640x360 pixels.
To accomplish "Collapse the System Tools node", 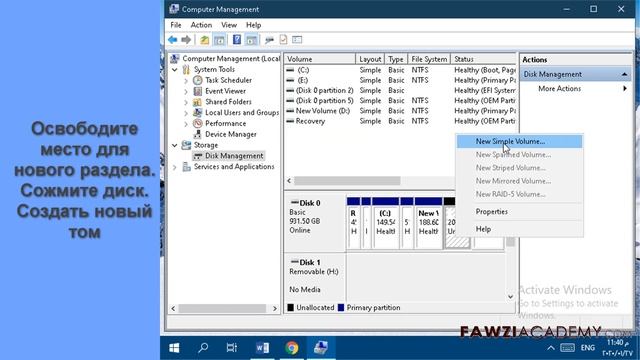I will (x=175, y=70).
